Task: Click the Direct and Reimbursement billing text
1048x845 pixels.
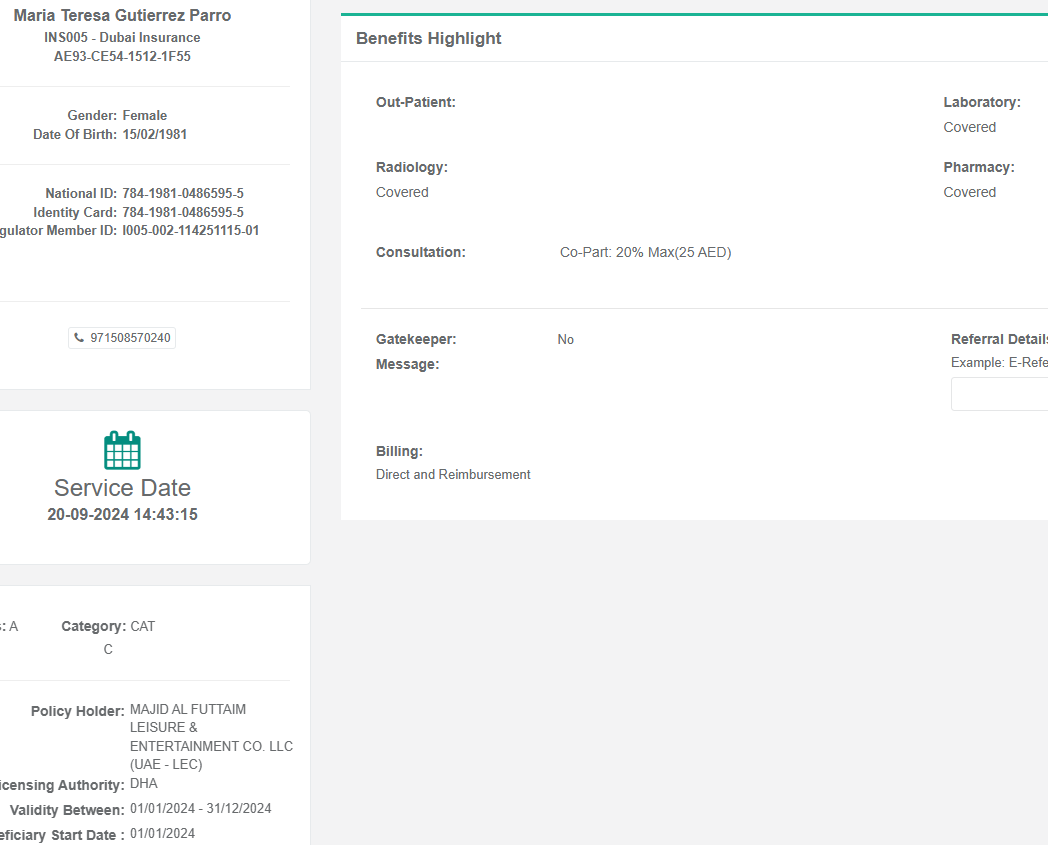Action: click(x=453, y=474)
